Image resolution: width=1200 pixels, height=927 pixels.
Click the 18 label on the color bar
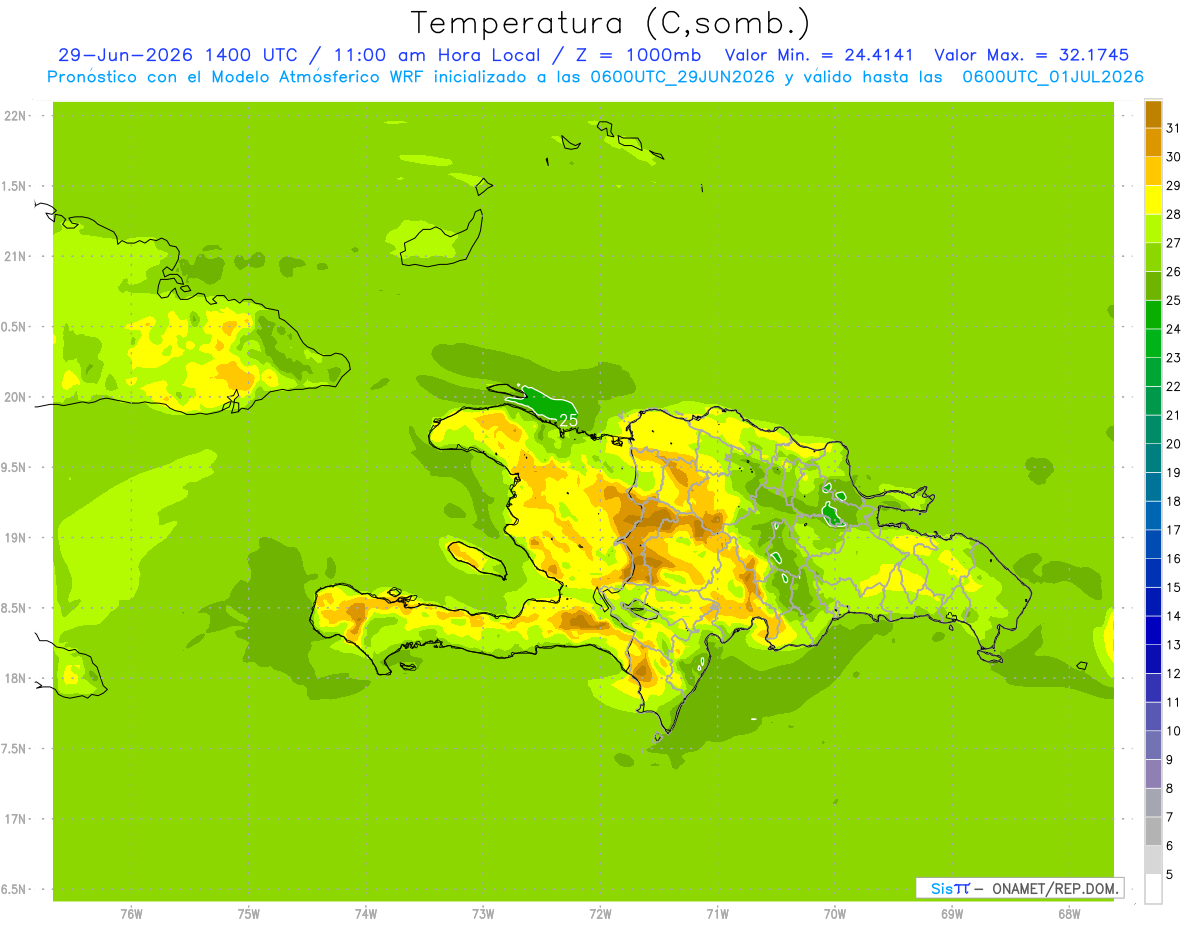point(1174,501)
